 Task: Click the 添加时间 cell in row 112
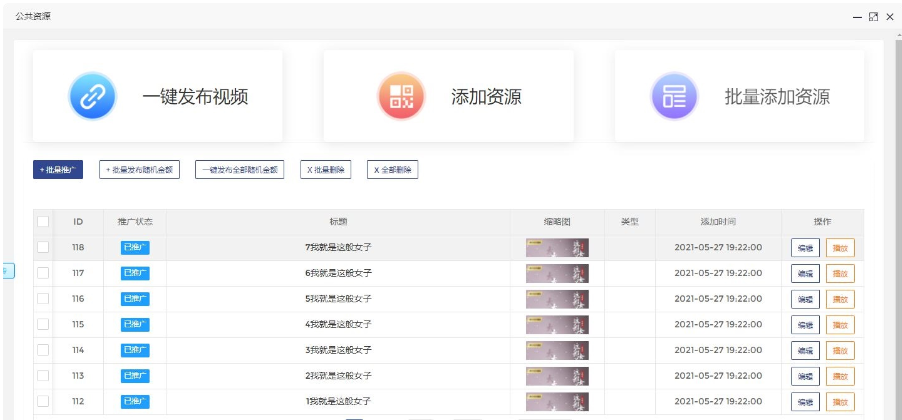[718, 401]
